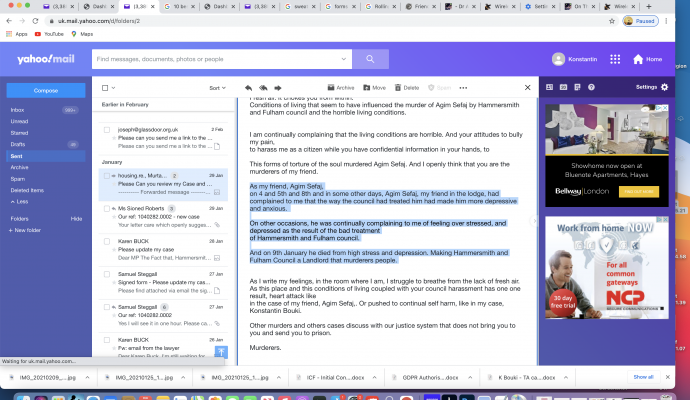
Task: Check the joseph@glassdoor.org.uk email checkbox
Action: (x=106, y=129)
